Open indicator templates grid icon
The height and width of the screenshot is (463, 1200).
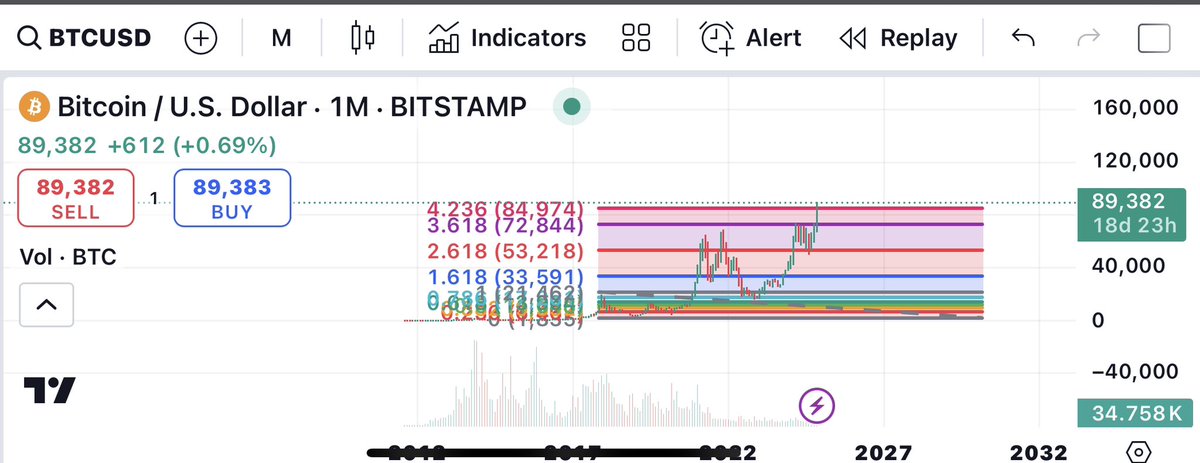[x=636, y=39]
